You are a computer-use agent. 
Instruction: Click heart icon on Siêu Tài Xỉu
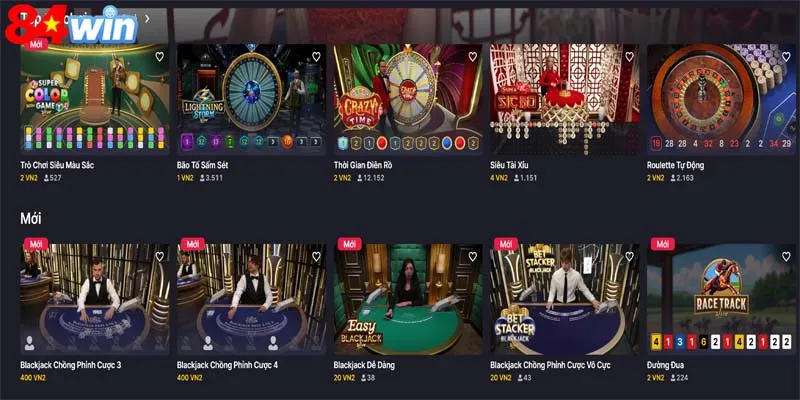[x=630, y=57]
